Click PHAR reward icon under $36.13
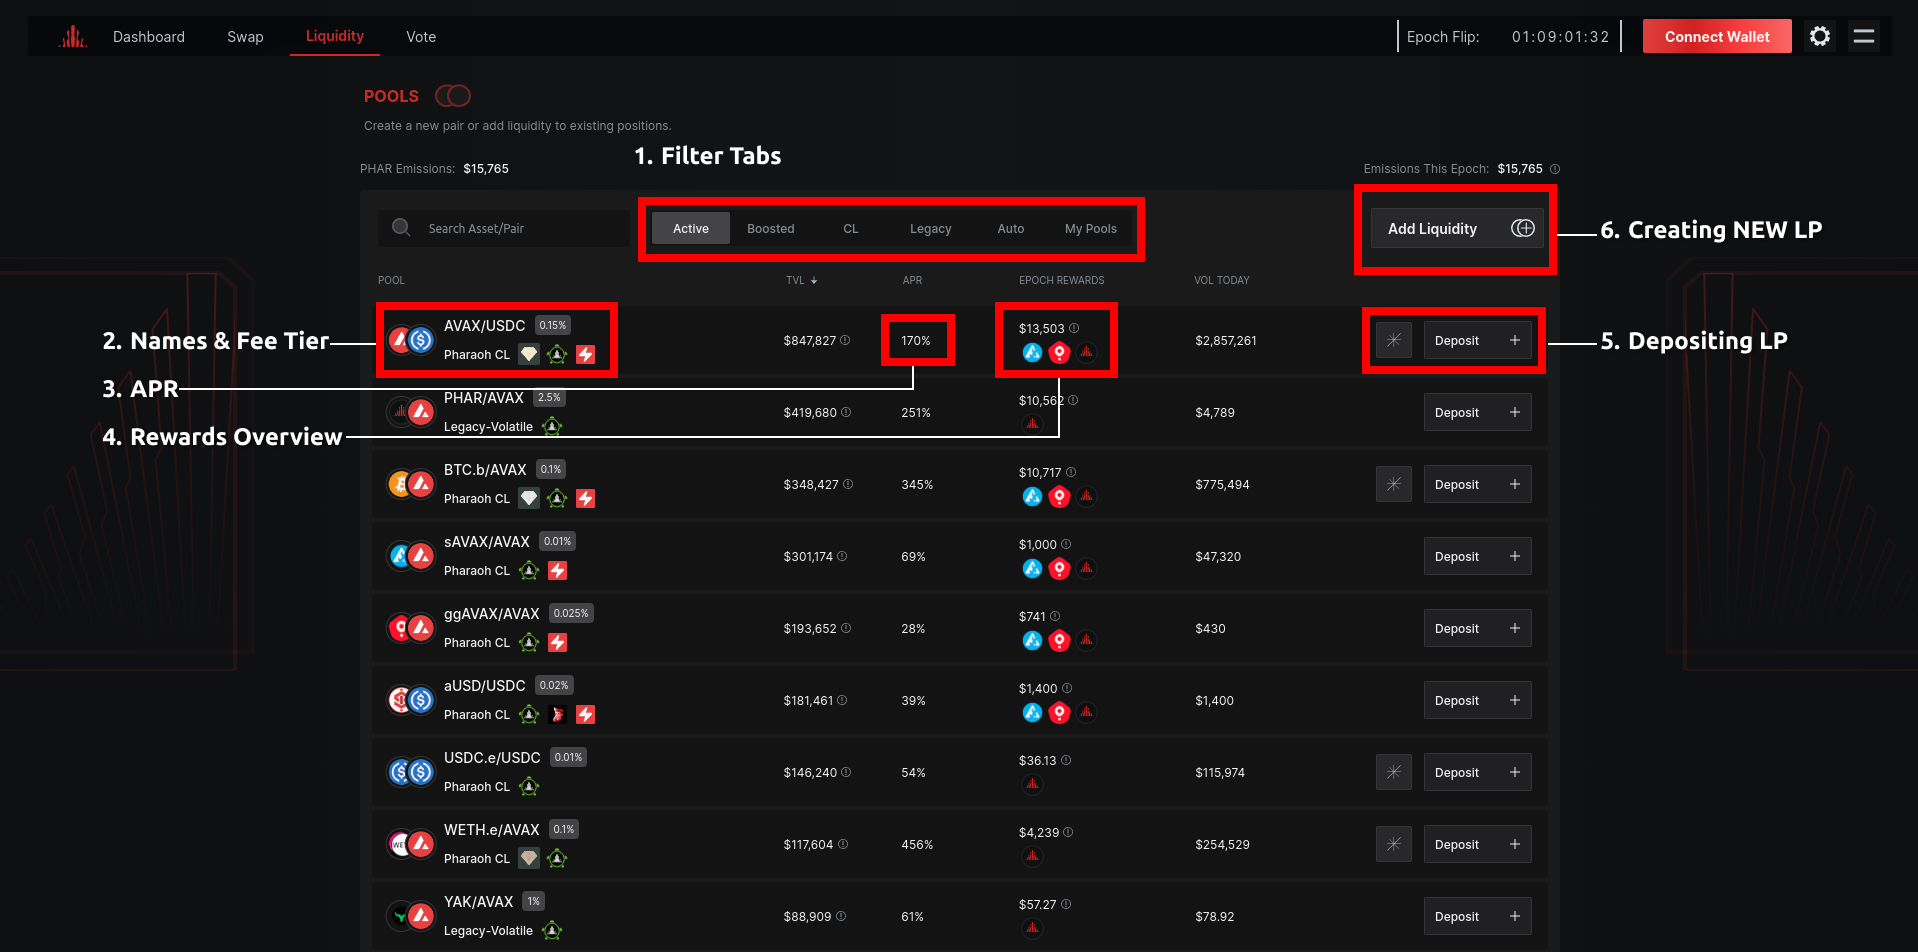 1032,784
